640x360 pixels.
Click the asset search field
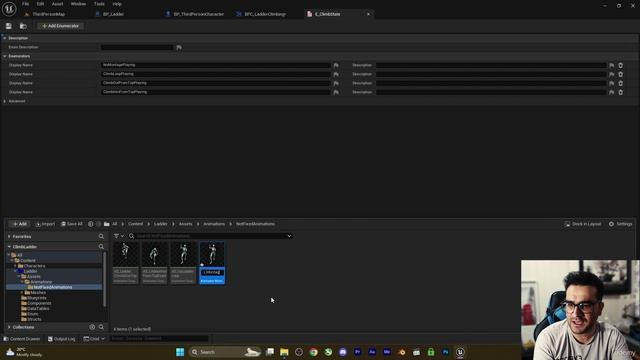click(210, 236)
